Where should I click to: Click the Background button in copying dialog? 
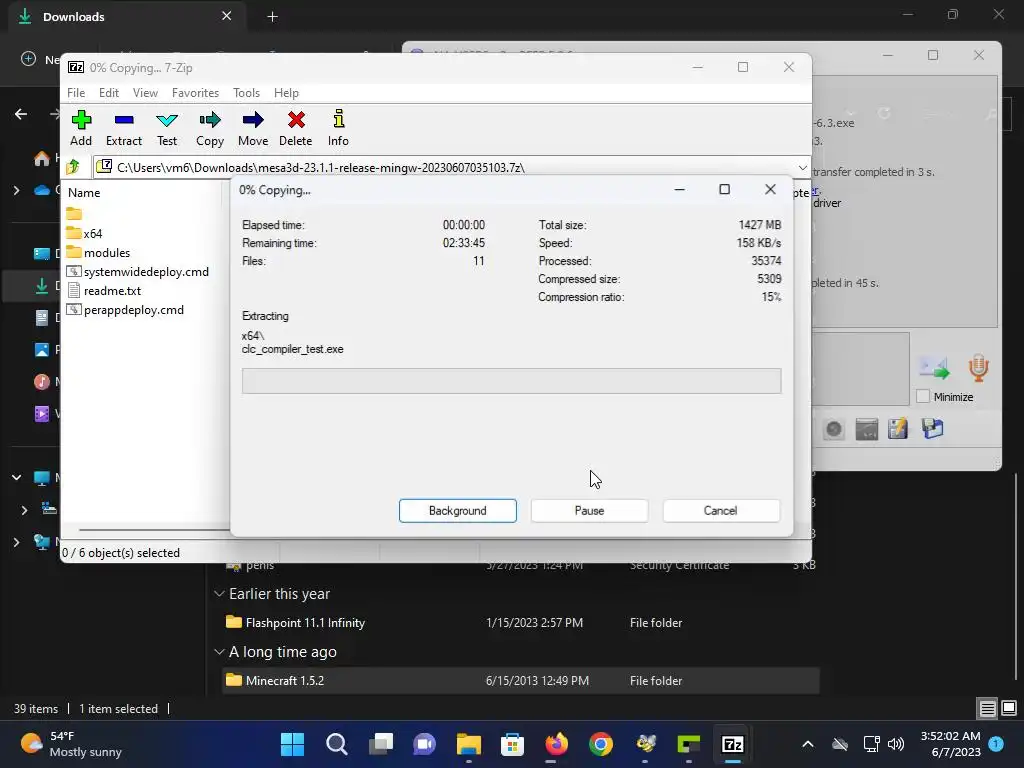(458, 511)
